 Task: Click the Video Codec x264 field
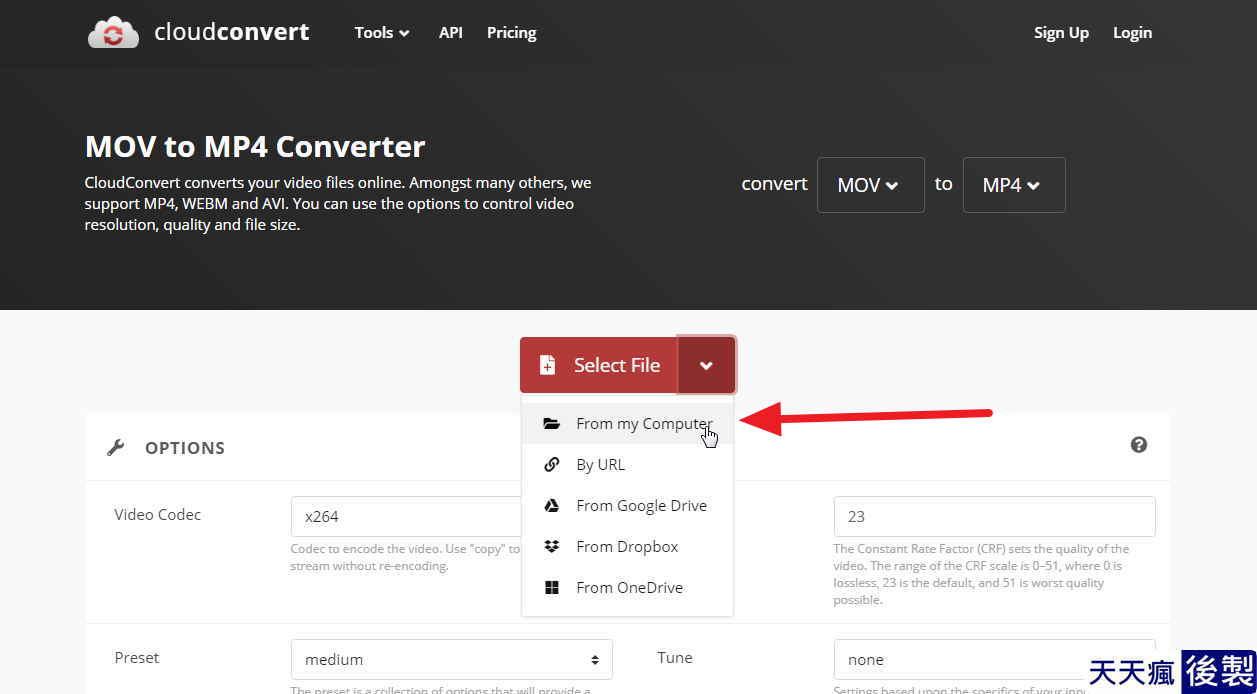point(406,517)
